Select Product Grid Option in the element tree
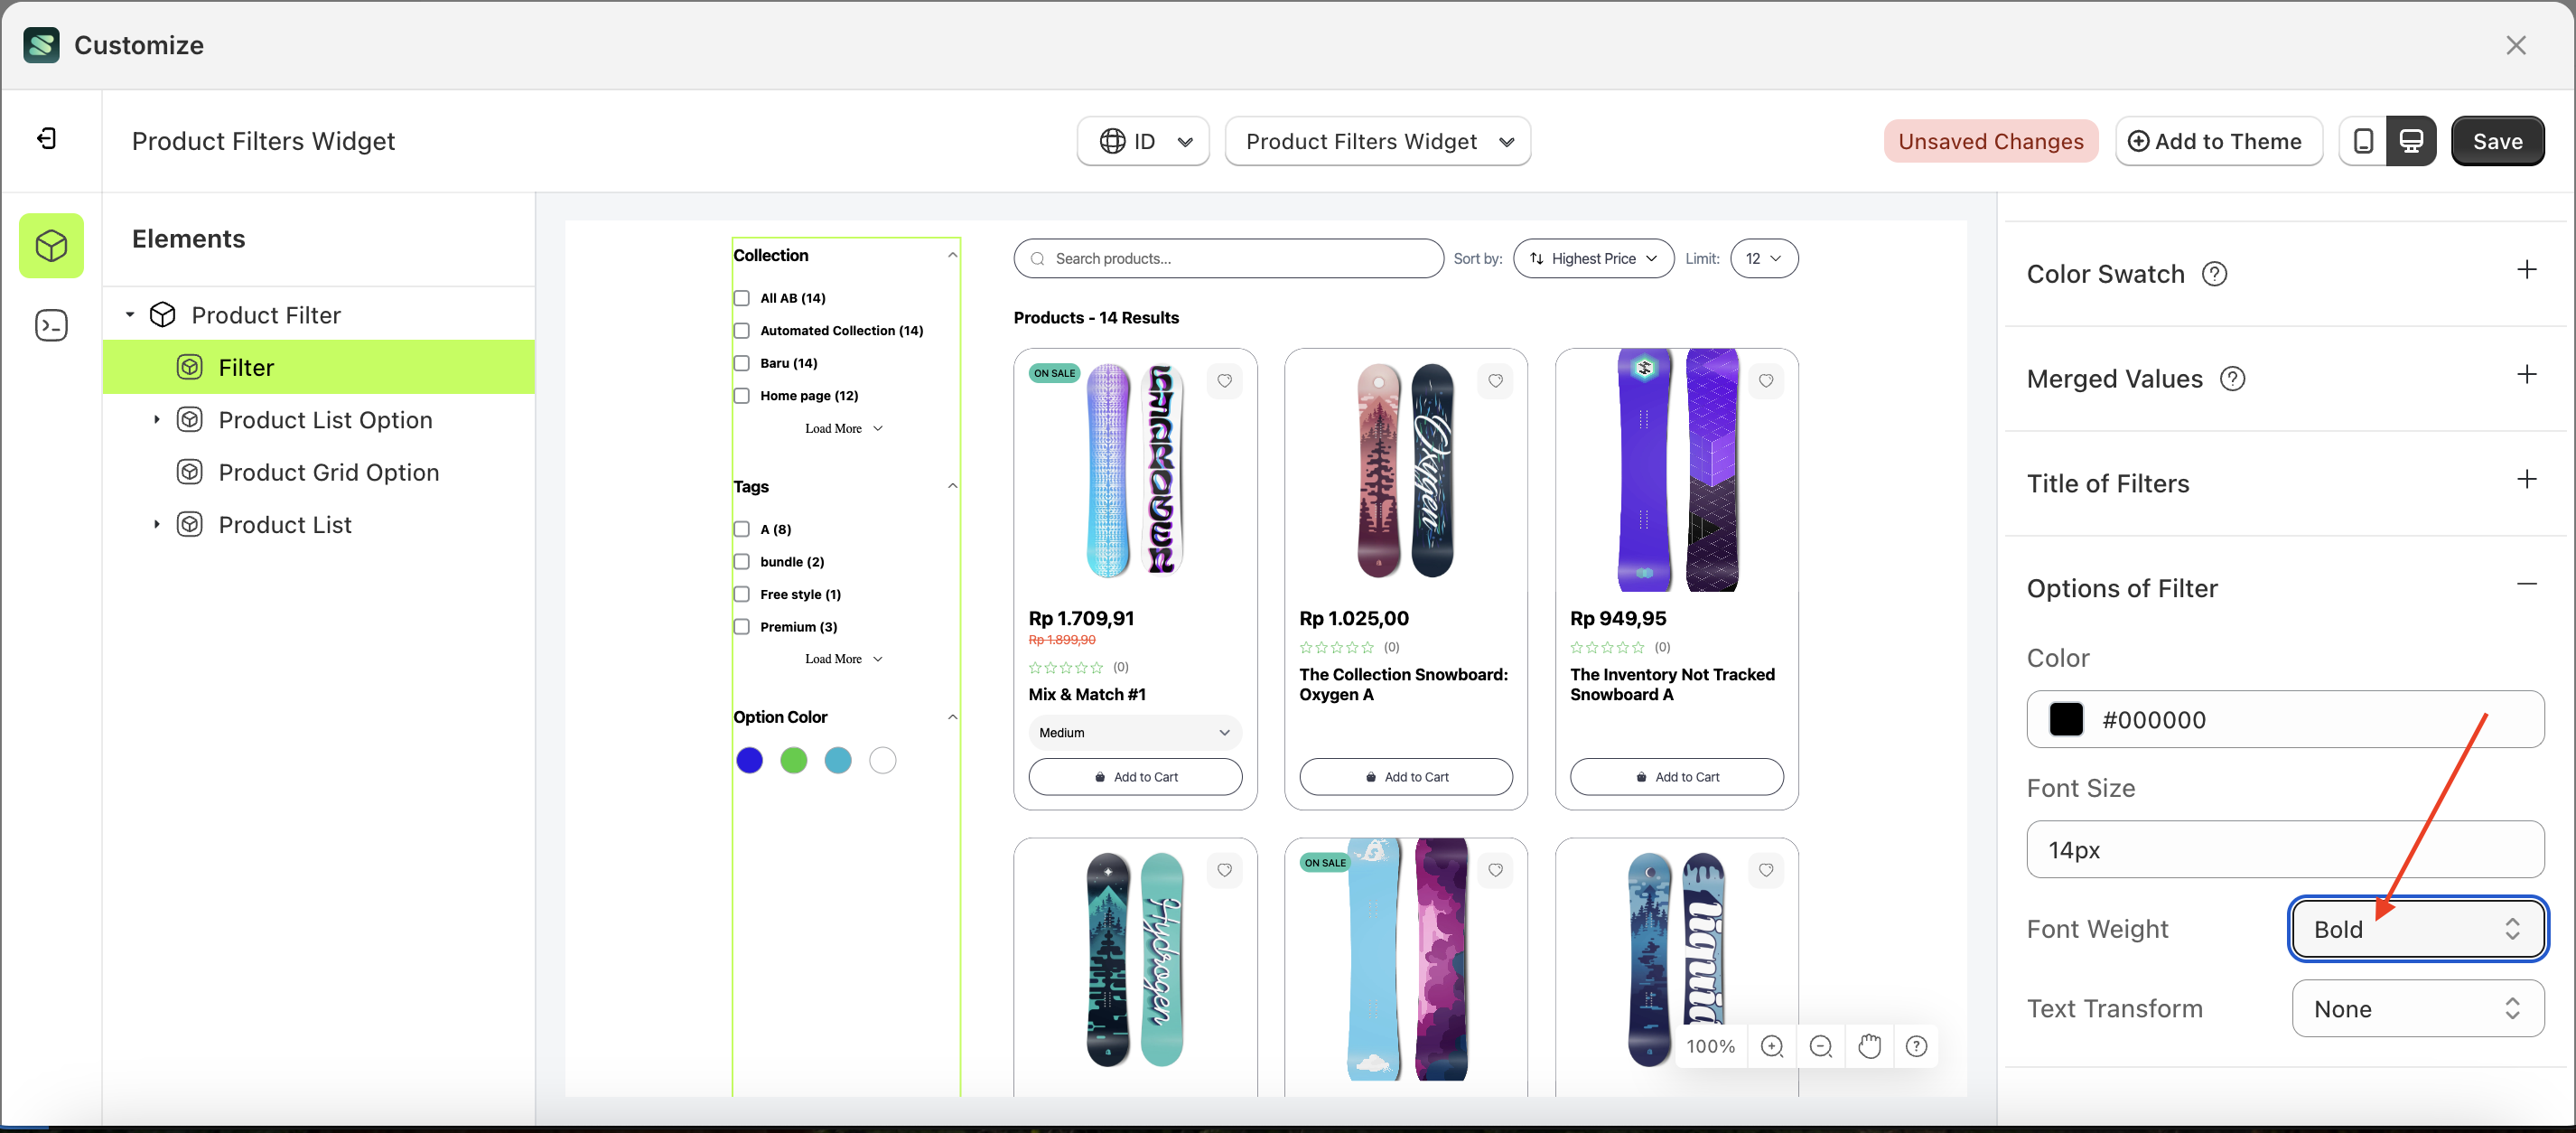 coord(328,471)
